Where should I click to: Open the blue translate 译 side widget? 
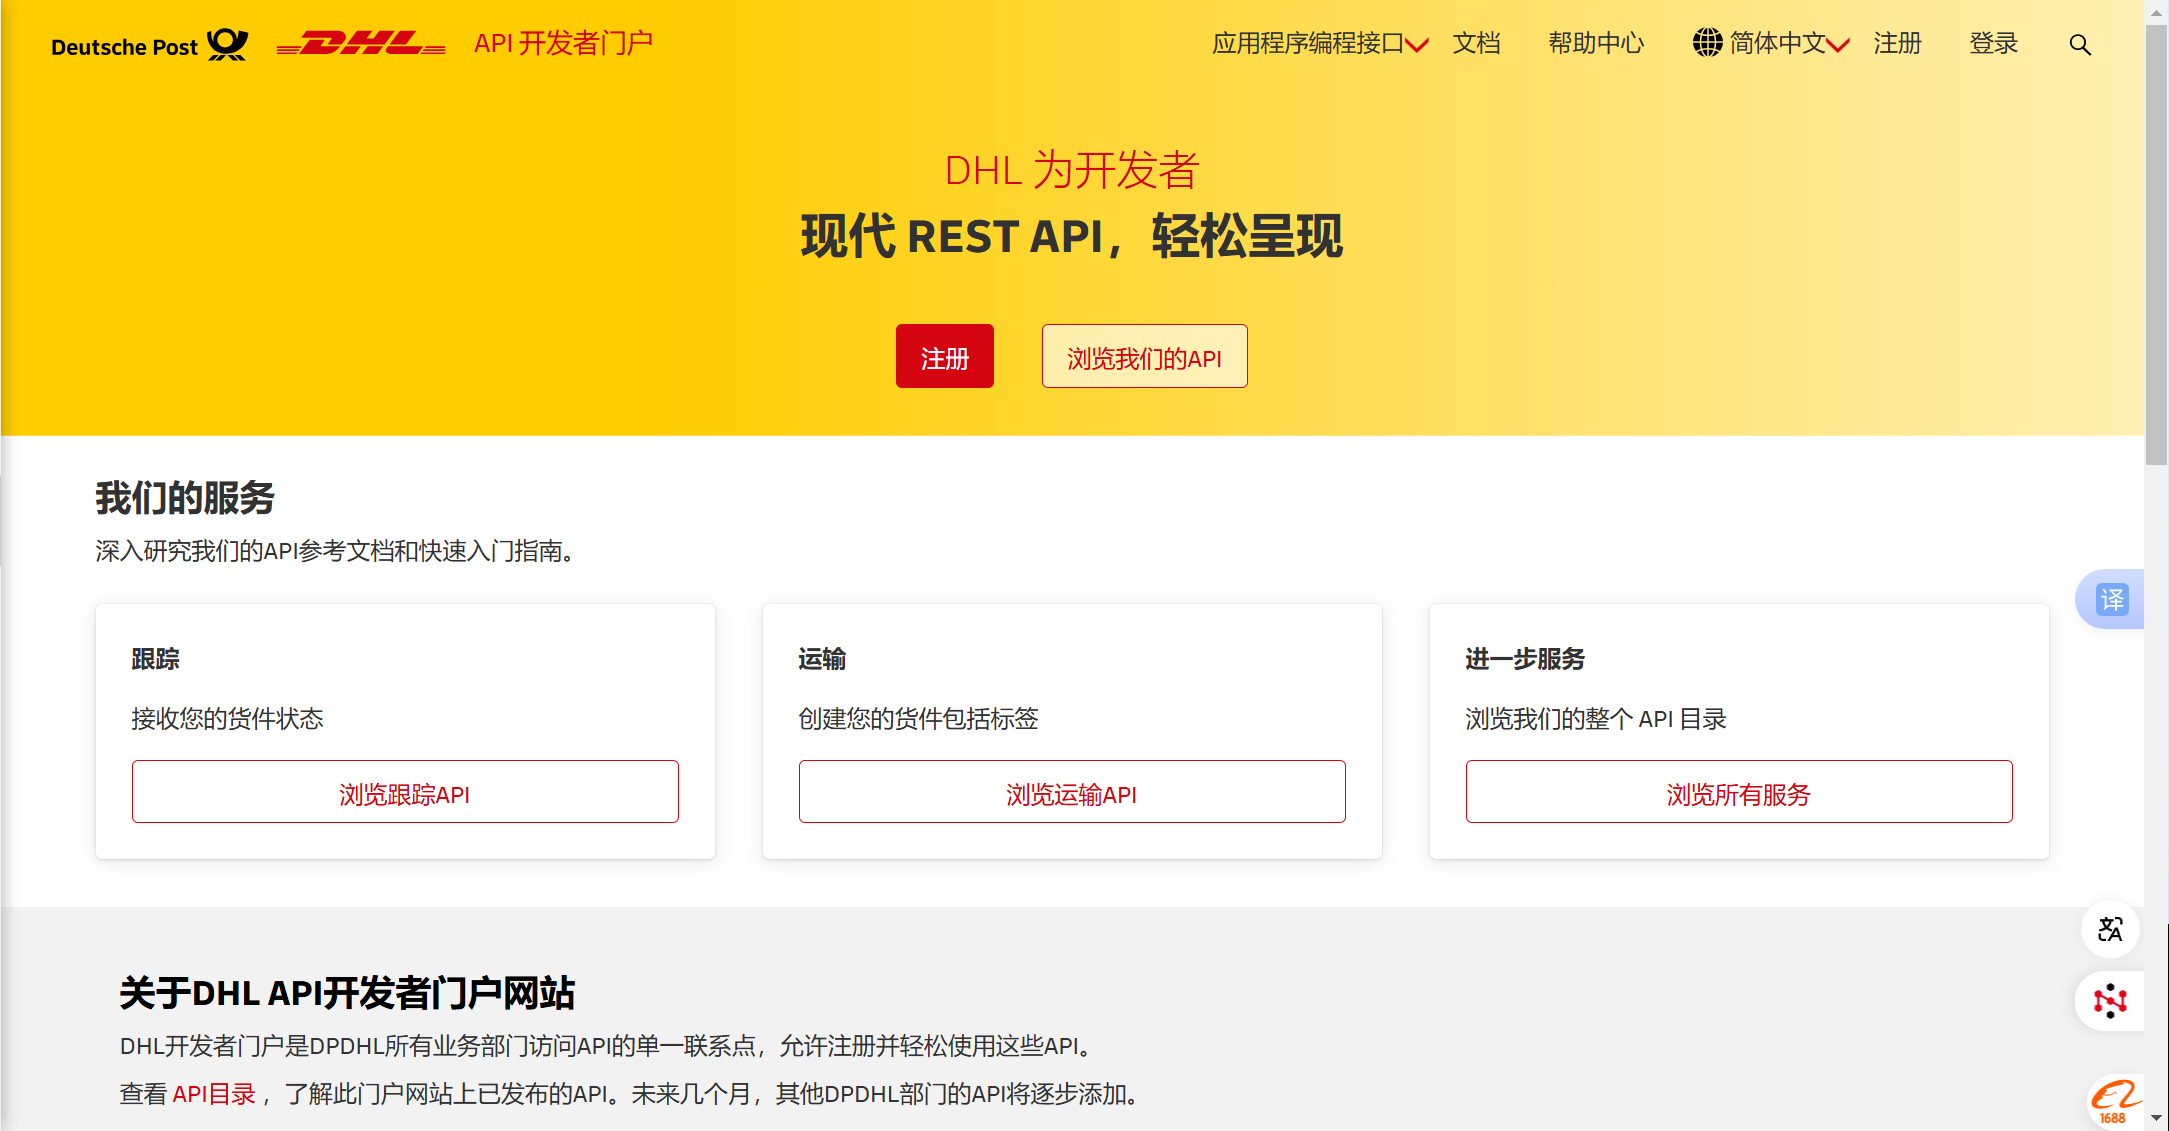[2111, 599]
